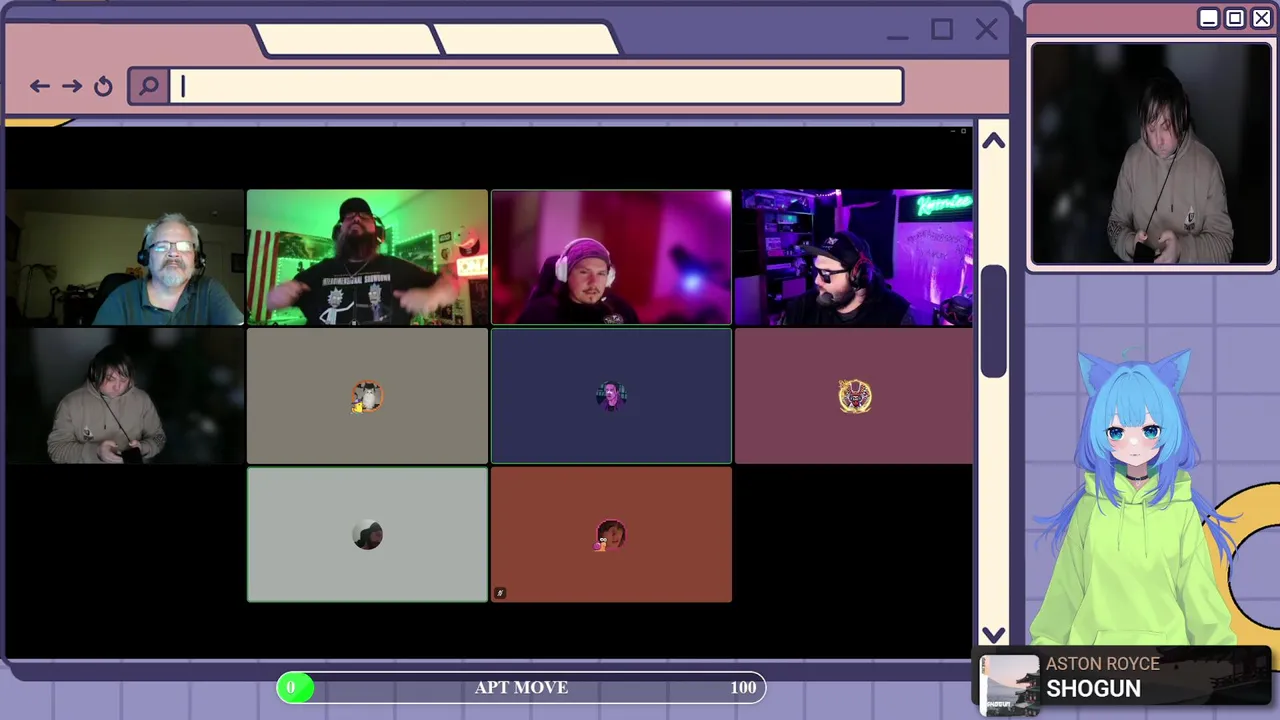Click the webcam feed in the overlay window
The height and width of the screenshot is (720, 1280).
(1151, 154)
